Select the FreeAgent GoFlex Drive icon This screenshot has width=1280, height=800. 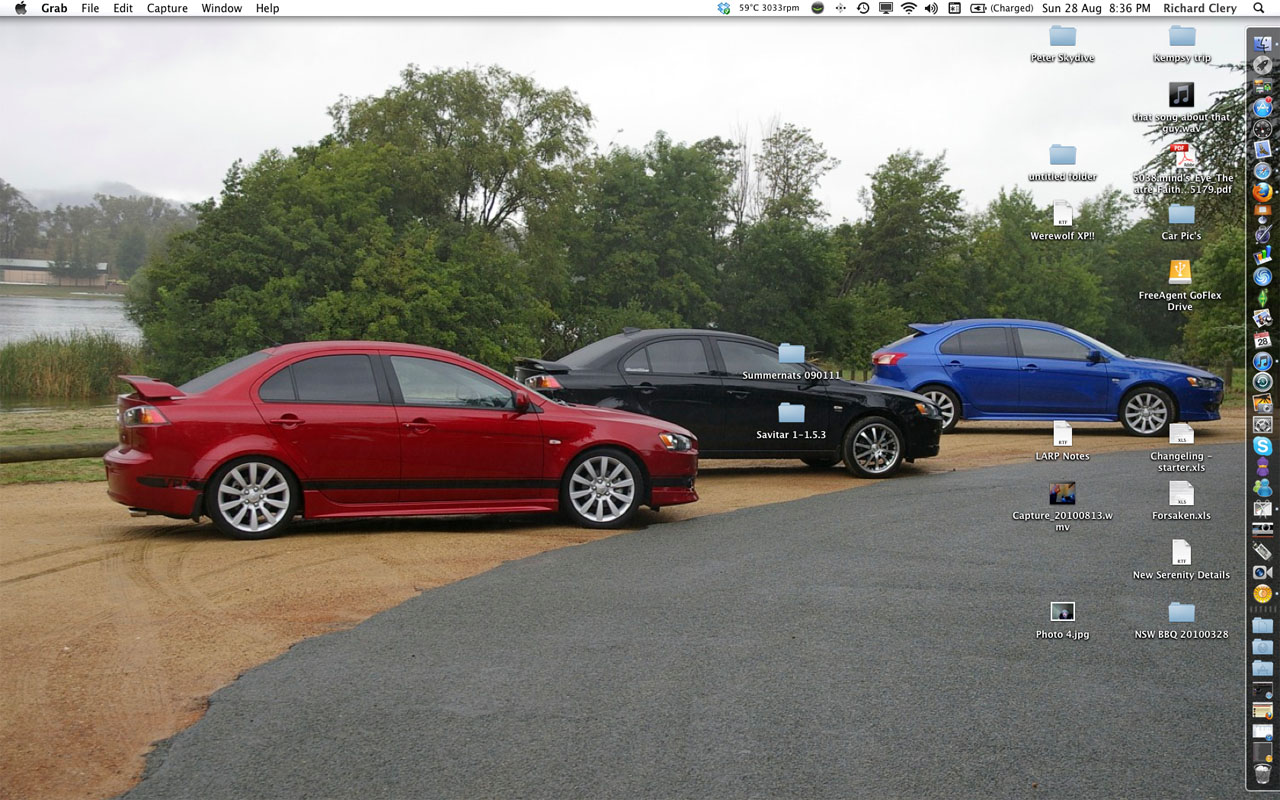pos(1180,272)
